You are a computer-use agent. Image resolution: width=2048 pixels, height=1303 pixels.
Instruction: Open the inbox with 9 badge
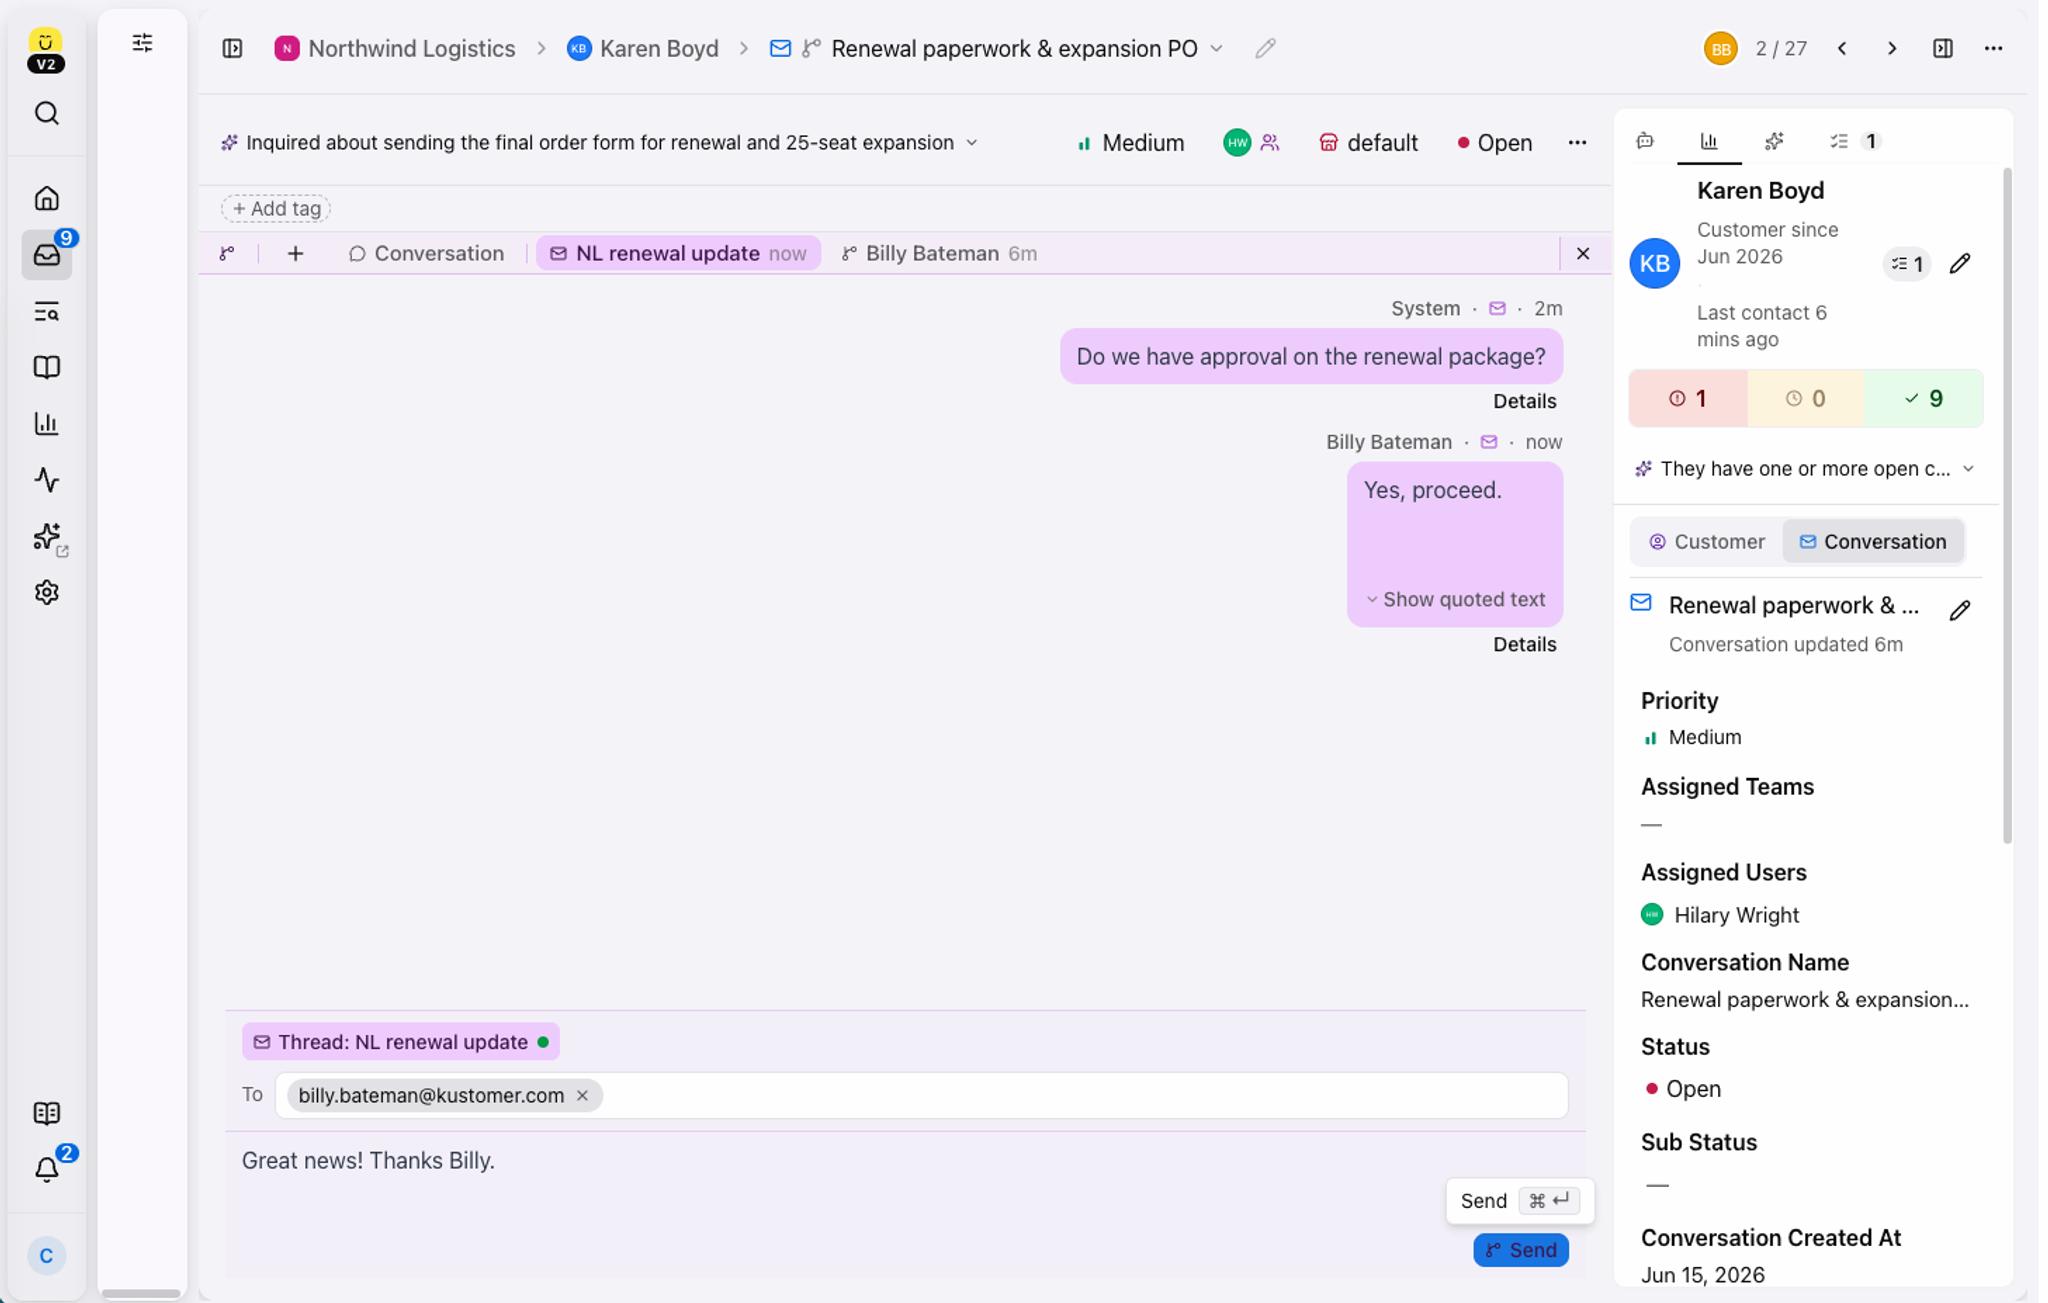pos(46,255)
